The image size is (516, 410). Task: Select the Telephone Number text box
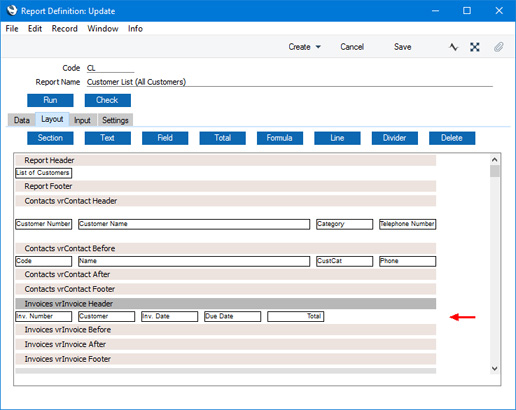(407, 224)
